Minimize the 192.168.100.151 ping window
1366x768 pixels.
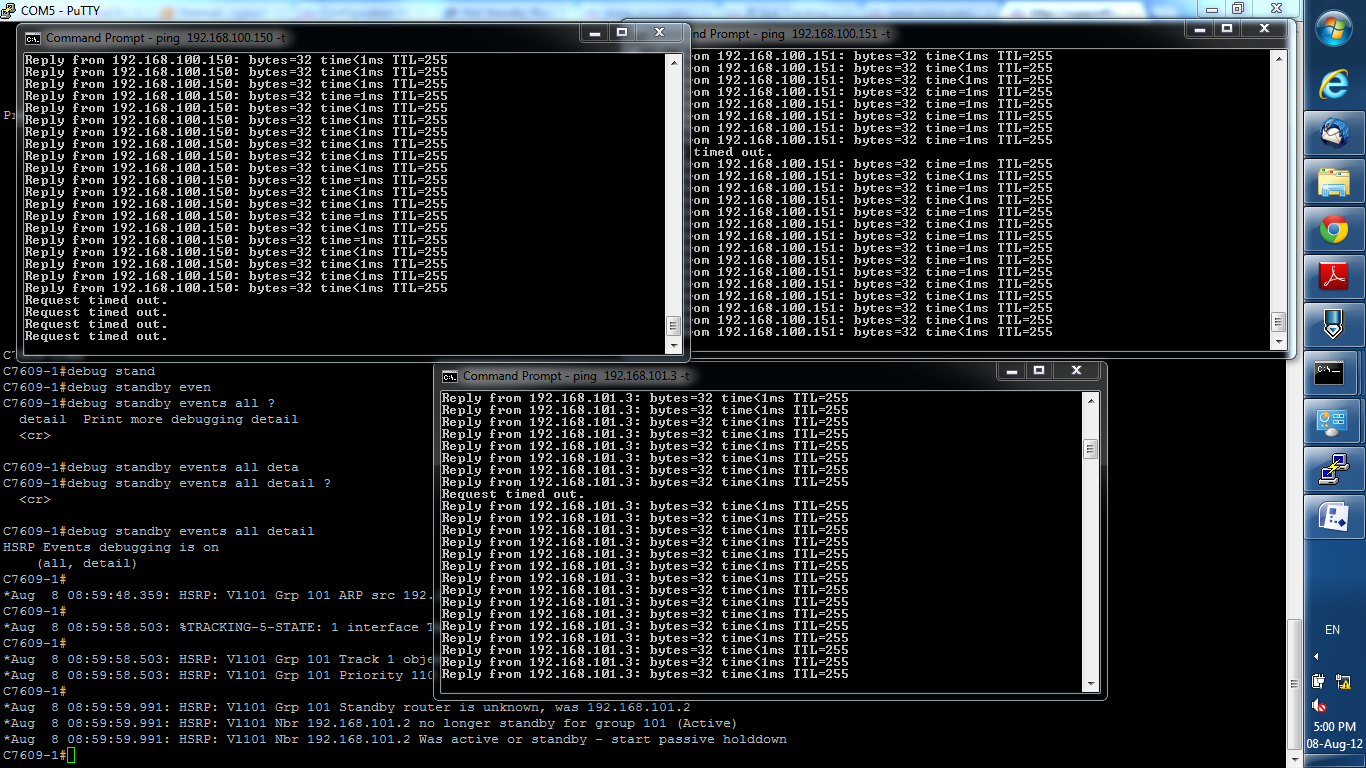(x=1199, y=29)
